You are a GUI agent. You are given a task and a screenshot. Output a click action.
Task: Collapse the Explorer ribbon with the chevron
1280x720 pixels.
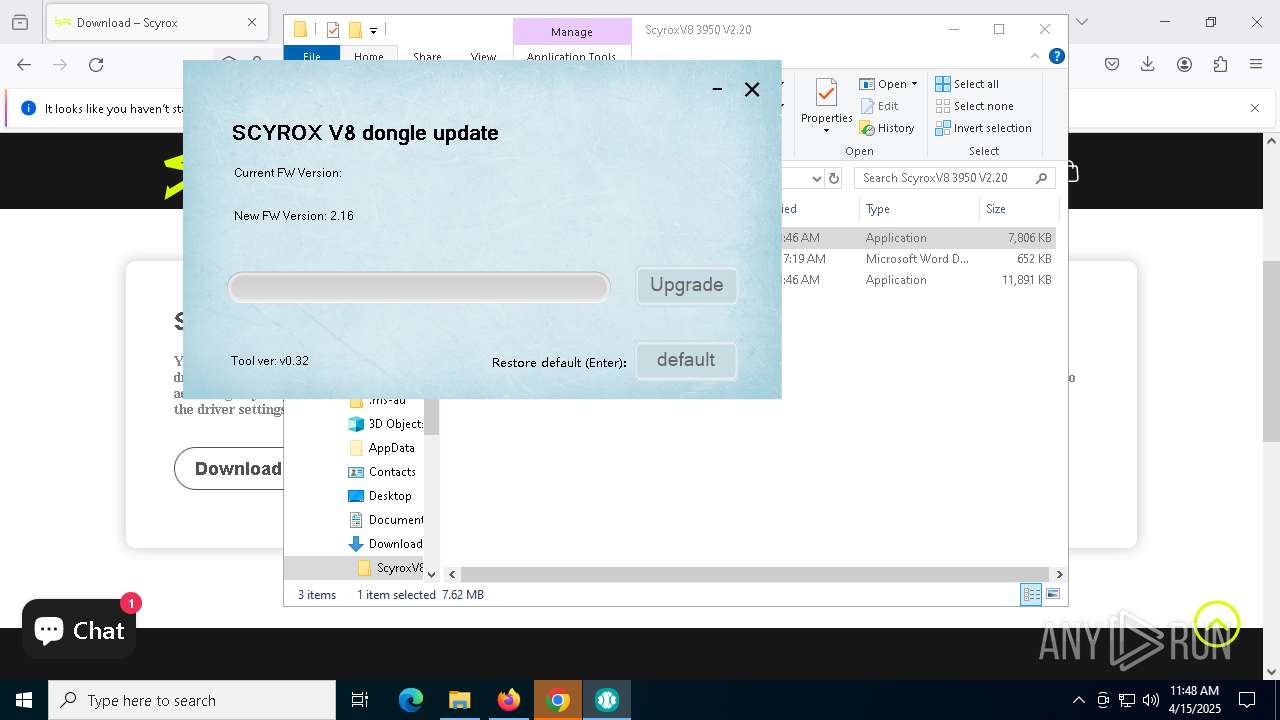(1035, 57)
